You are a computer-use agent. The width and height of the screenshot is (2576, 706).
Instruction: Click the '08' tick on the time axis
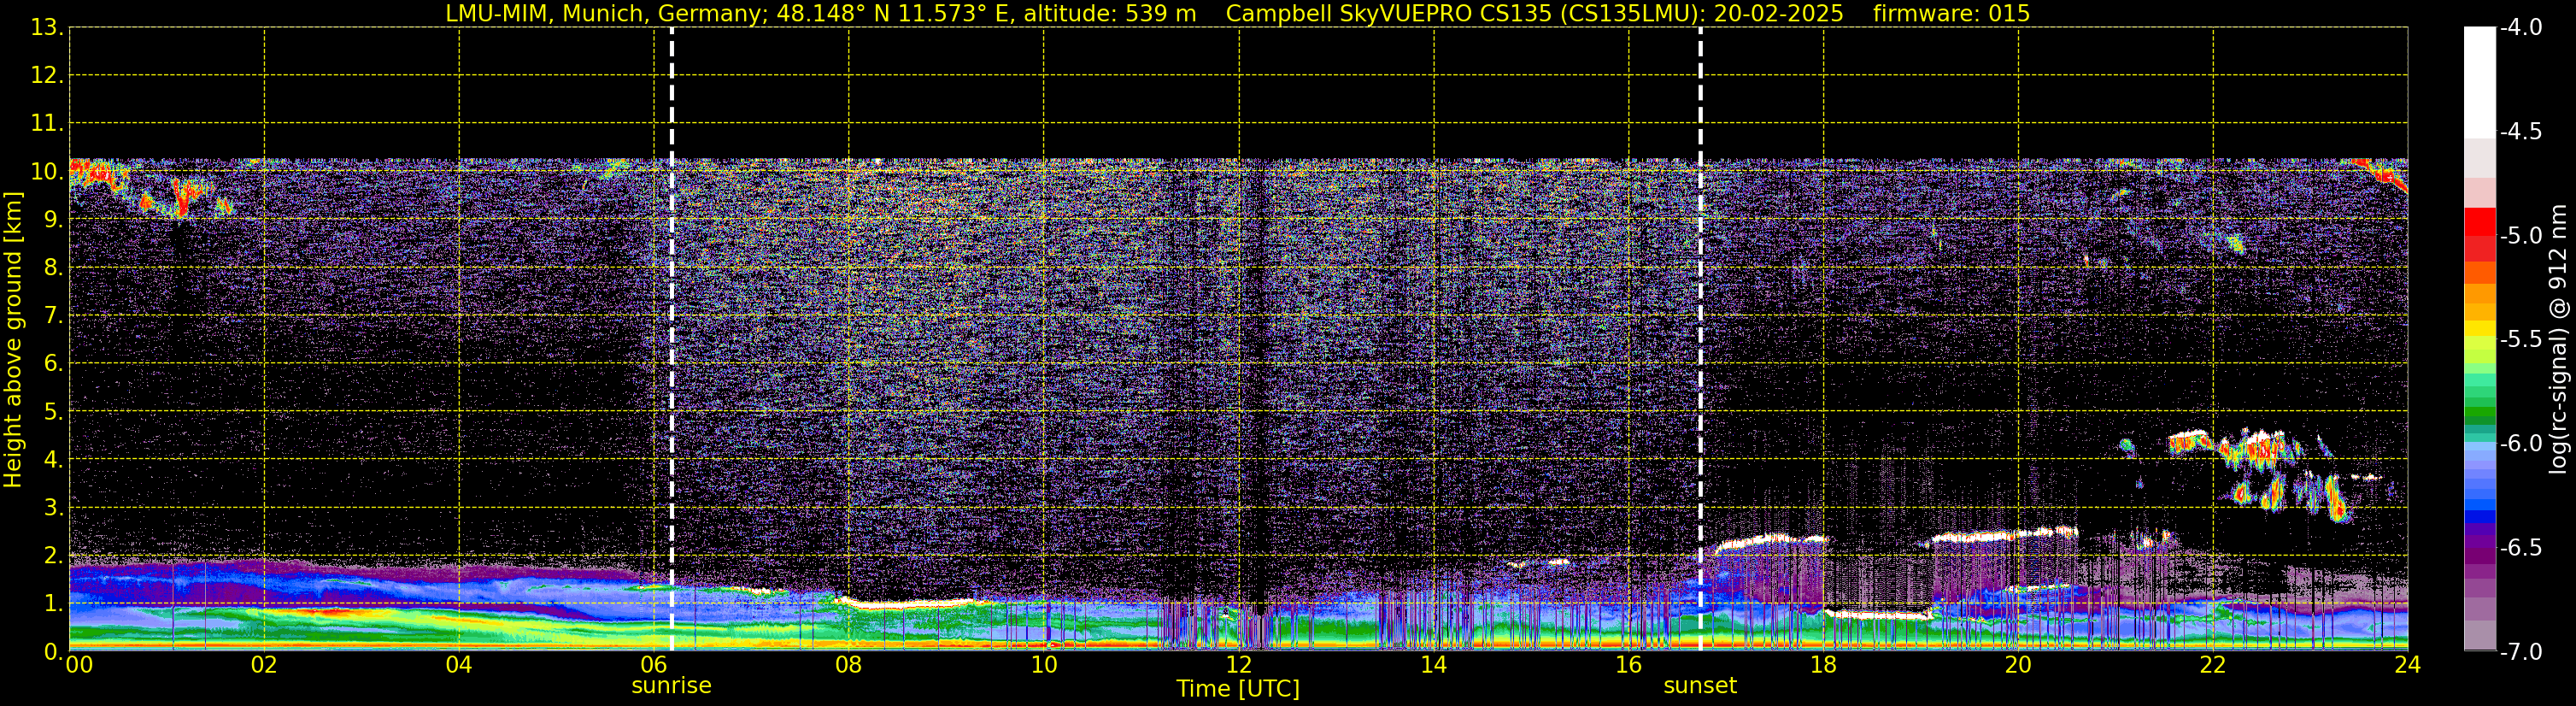click(848, 666)
